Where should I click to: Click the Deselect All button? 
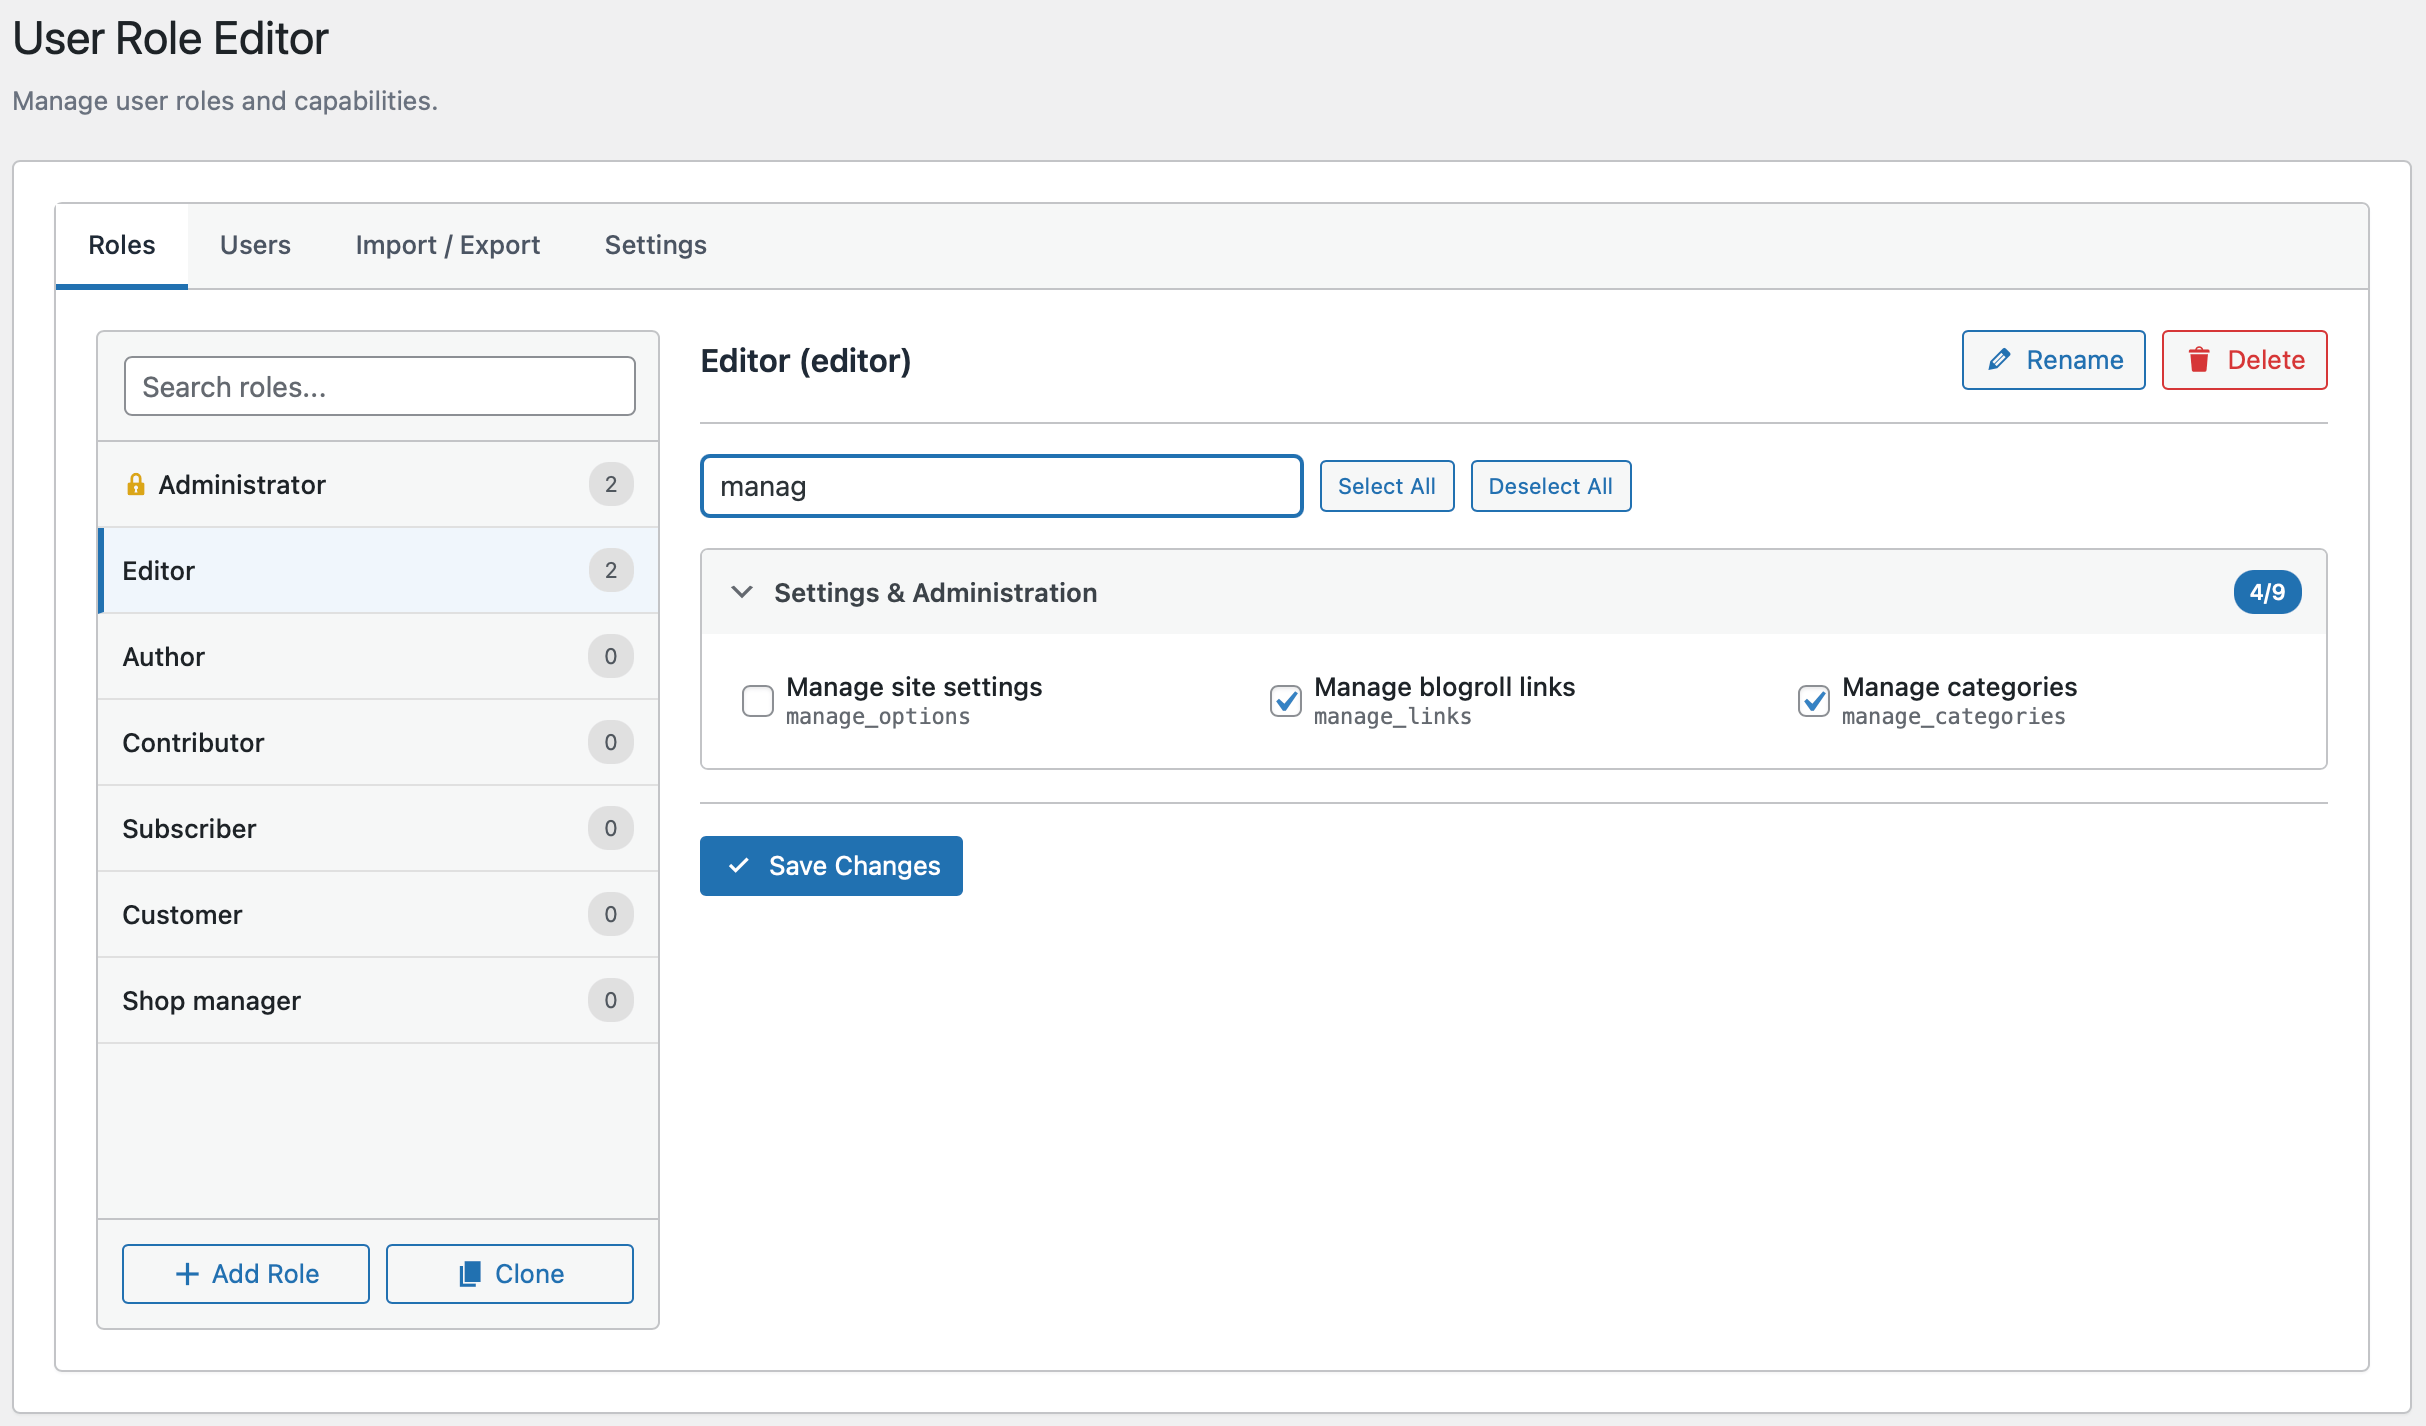(x=1550, y=486)
